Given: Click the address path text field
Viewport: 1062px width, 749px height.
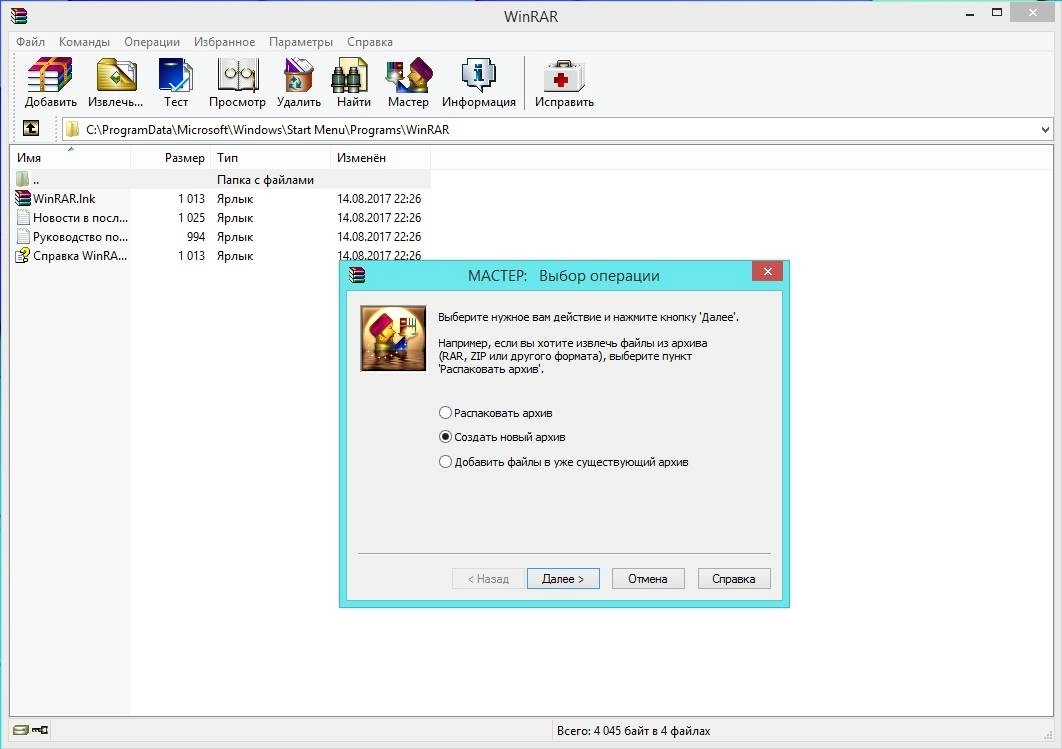Looking at the screenshot, I should pos(557,129).
